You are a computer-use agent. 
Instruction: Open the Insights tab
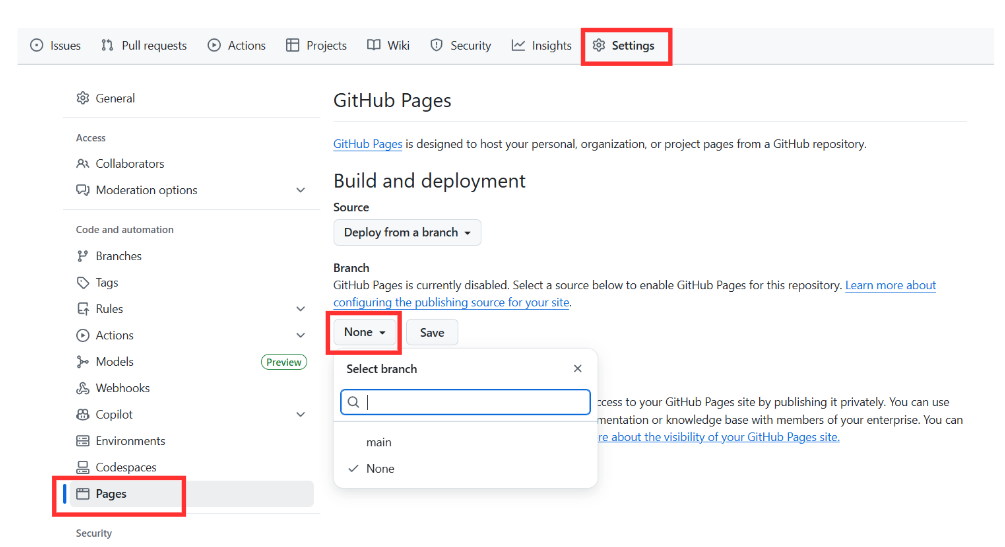point(542,46)
